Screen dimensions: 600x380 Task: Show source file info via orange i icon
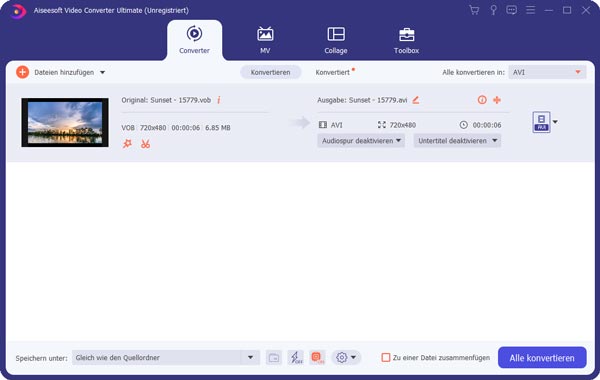pos(218,100)
